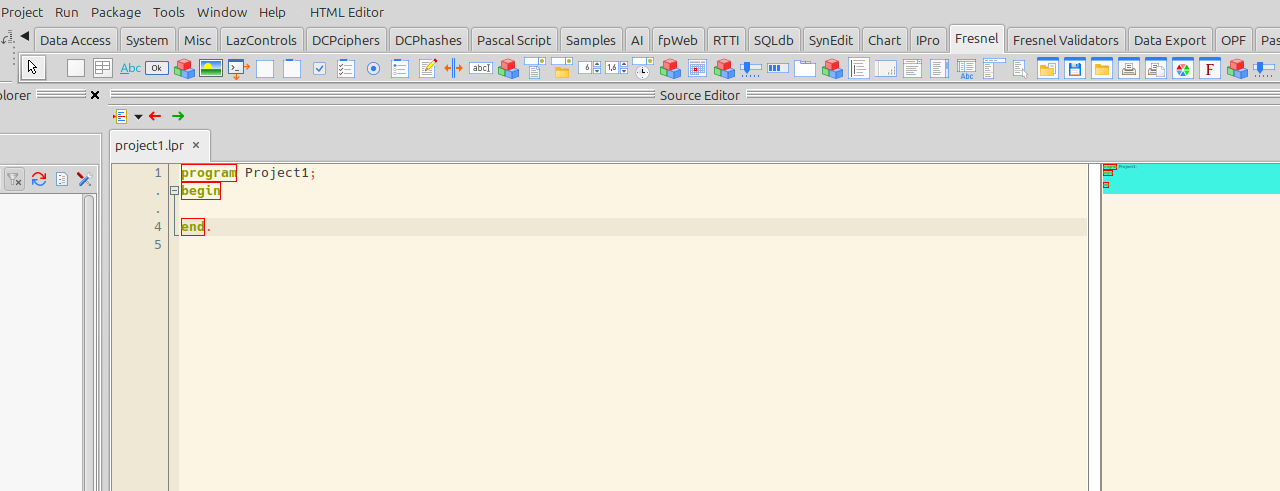Image resolution: width=1280 pixels, height=491 pixels.
Task: Click the code minimap overview
Action: pyautogui.click(x=1191, y=179)
